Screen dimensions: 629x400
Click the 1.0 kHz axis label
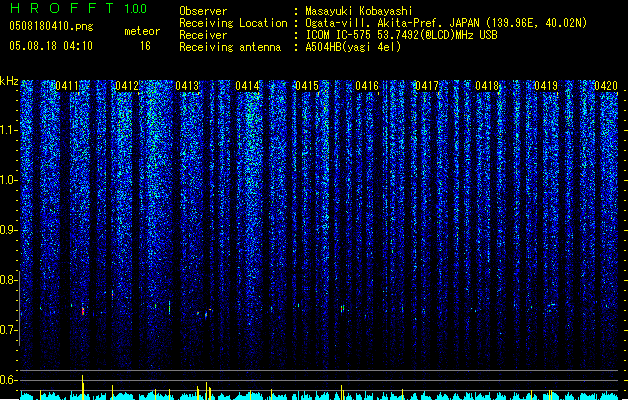click(x=9, y=180)
